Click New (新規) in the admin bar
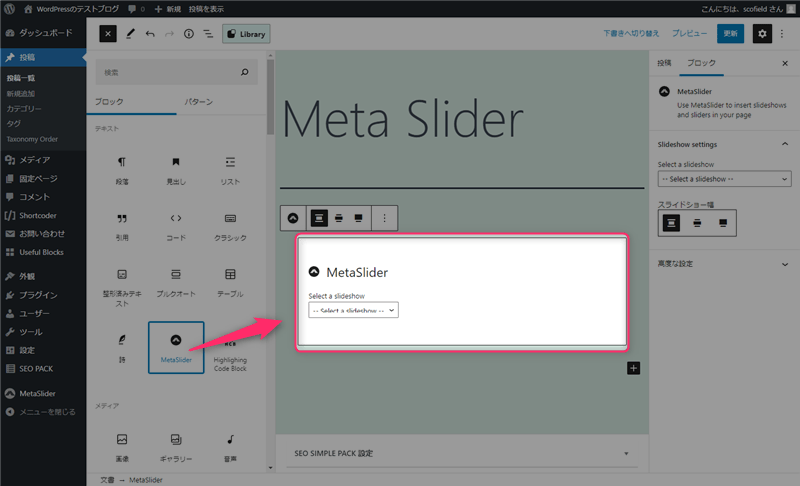 tap(168, 9)
